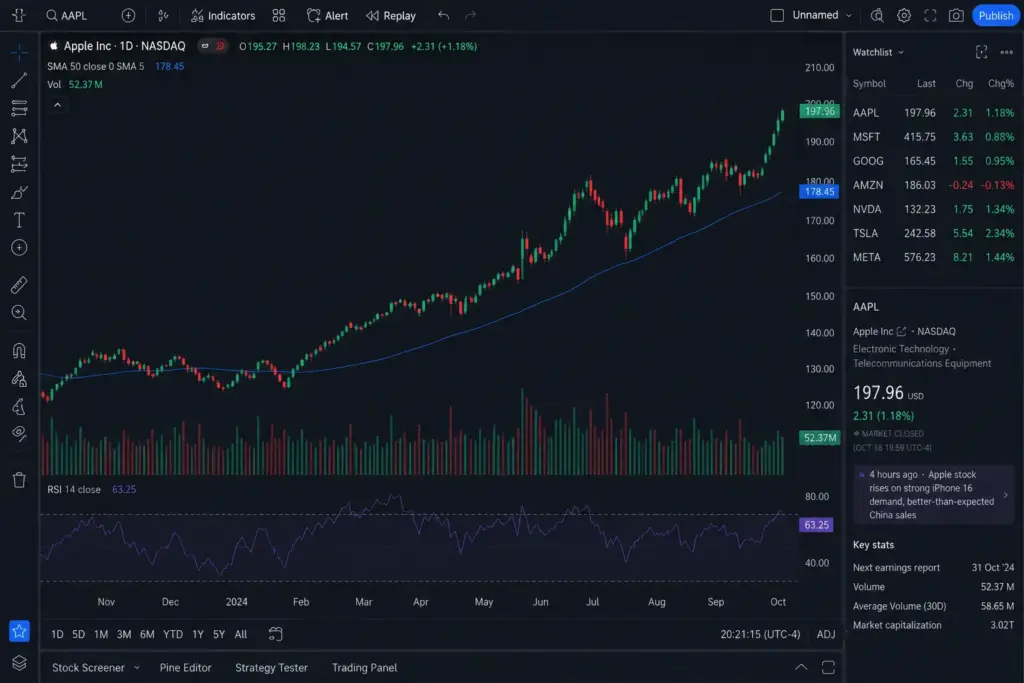Toggle stay in drawing mode
The width and height of the screenshot is (1024, 683).
point(19,379)
